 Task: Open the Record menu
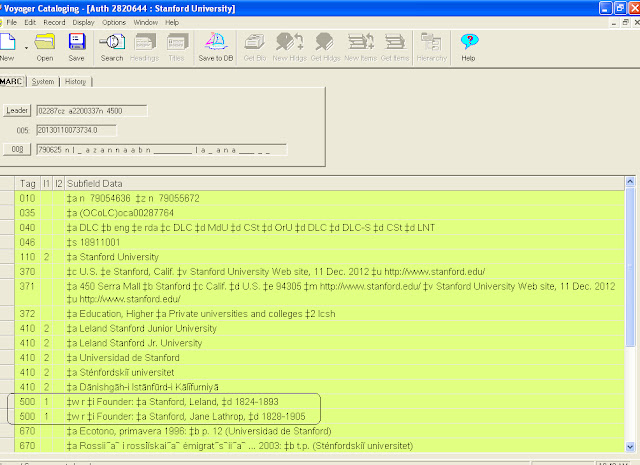click(54, 22)
